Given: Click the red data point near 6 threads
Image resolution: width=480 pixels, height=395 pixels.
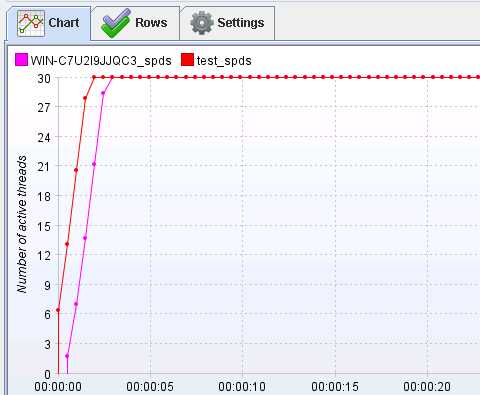Looking at the screenshot, I should tap(58, 310).
